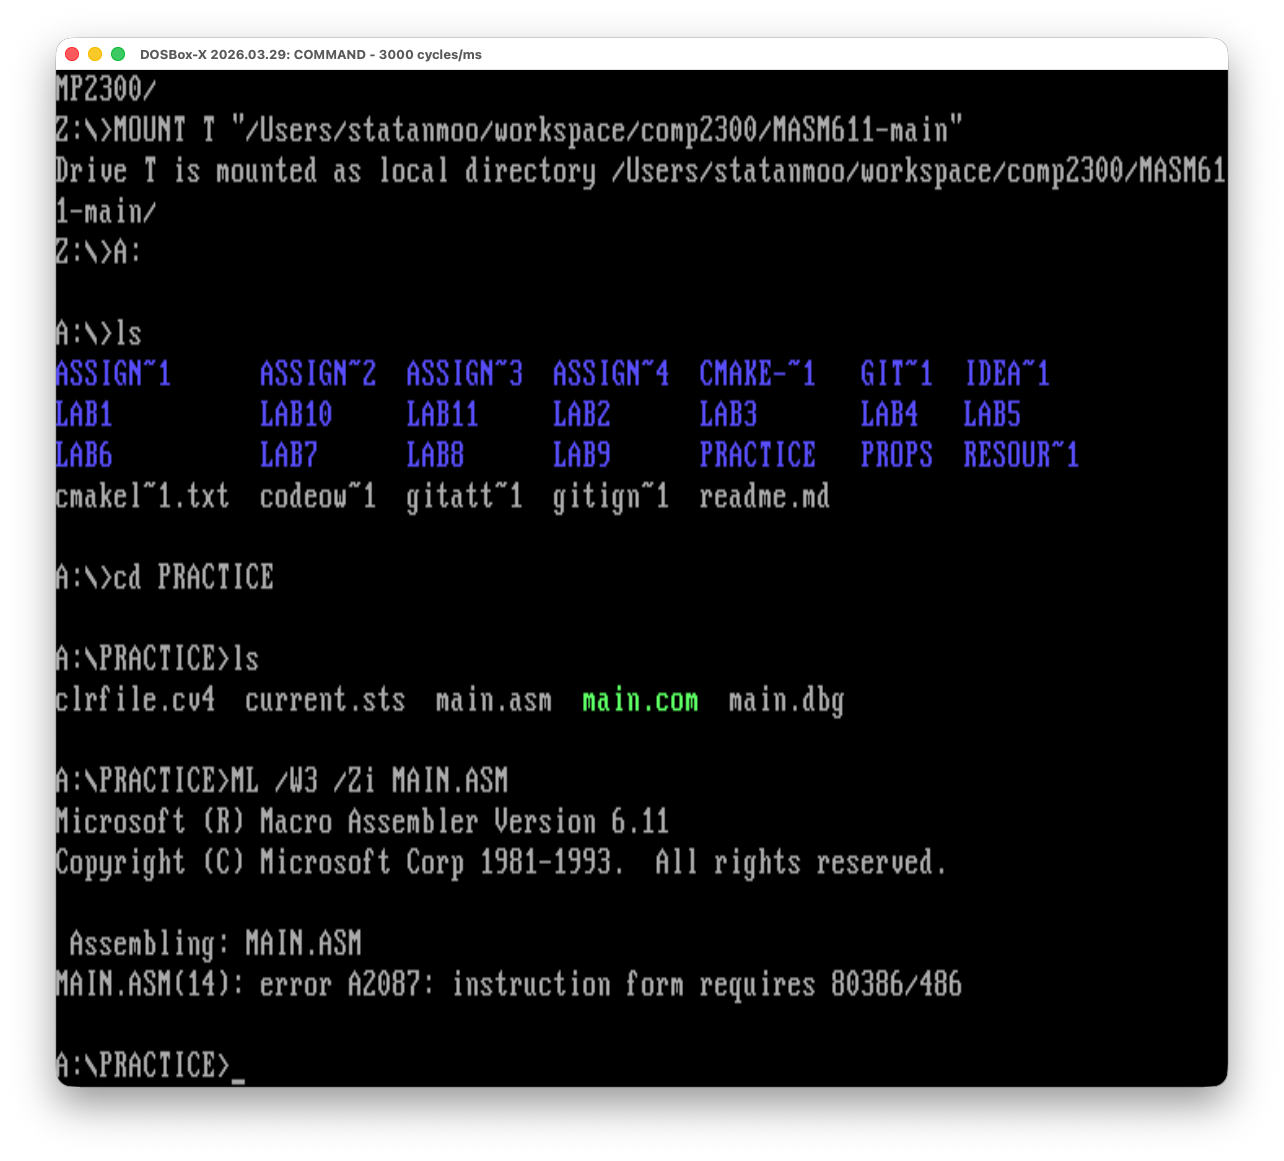Click the main.dbg file name
1284x1161 pixels.
coord(786,699)
